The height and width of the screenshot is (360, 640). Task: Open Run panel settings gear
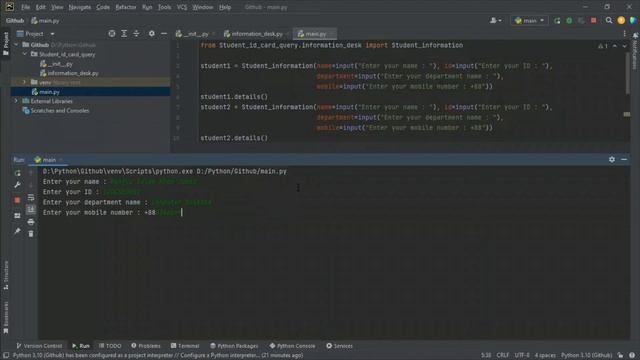(612, 160)
